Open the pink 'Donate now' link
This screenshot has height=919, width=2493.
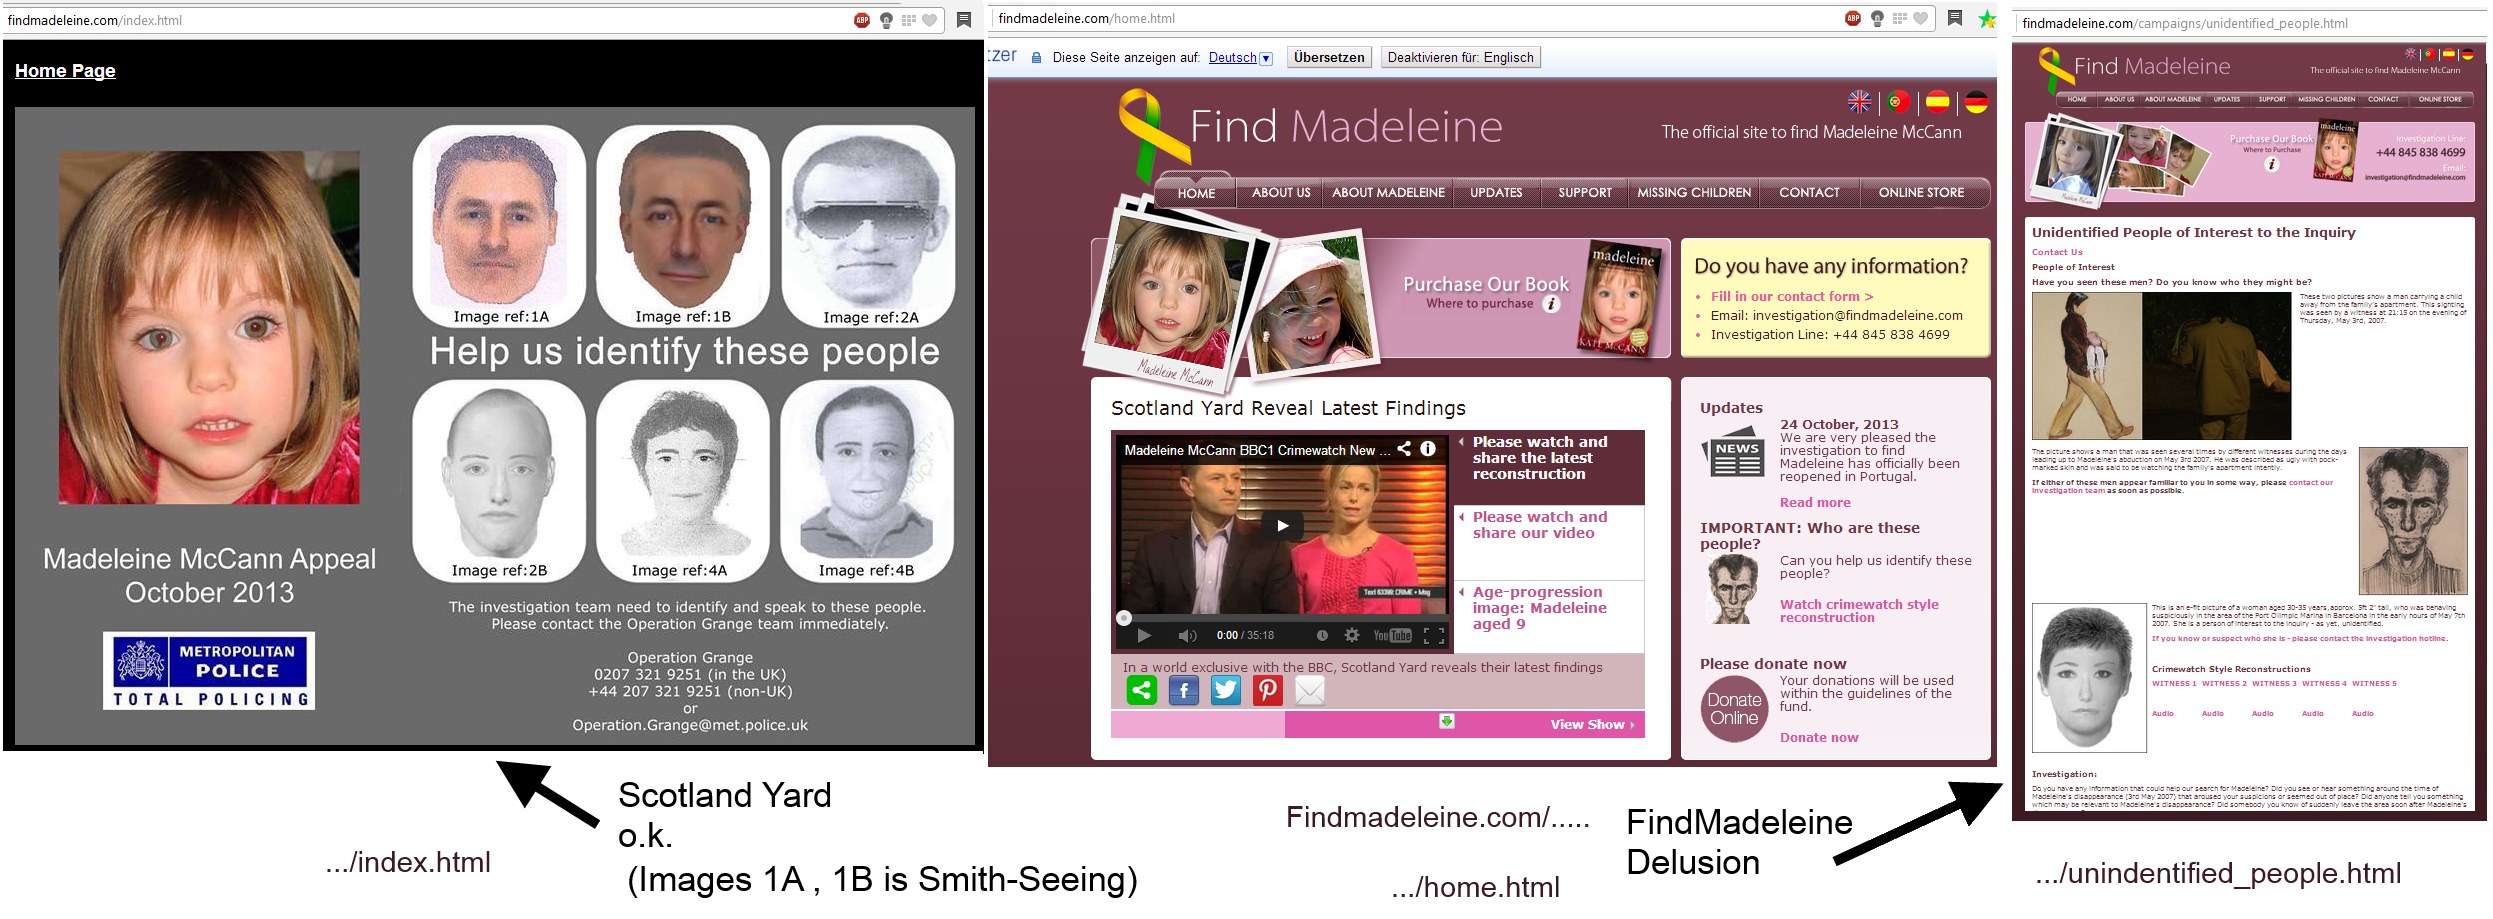[1818, 738]
